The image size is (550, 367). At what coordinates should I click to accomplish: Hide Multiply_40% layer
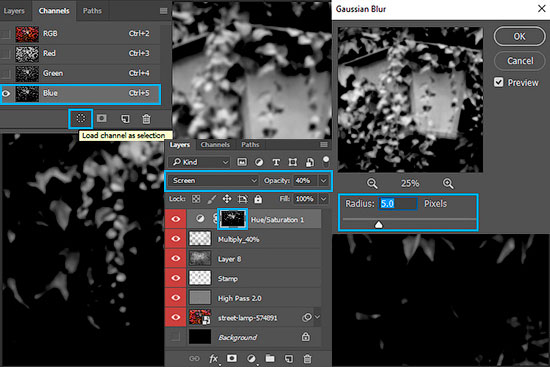[175, 239]
